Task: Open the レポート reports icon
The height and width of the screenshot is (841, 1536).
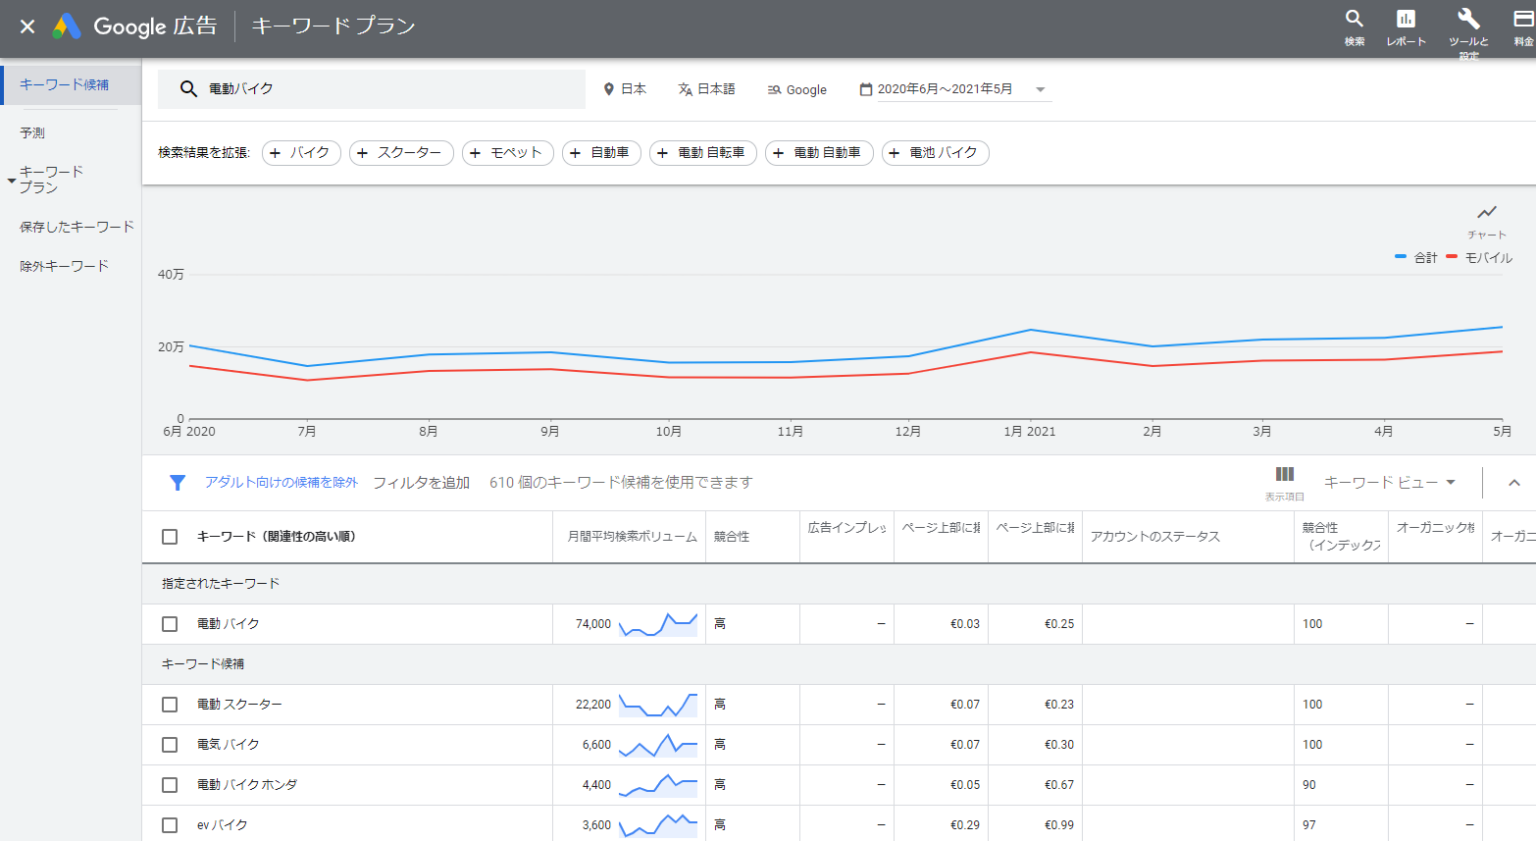Action: 1406,27
